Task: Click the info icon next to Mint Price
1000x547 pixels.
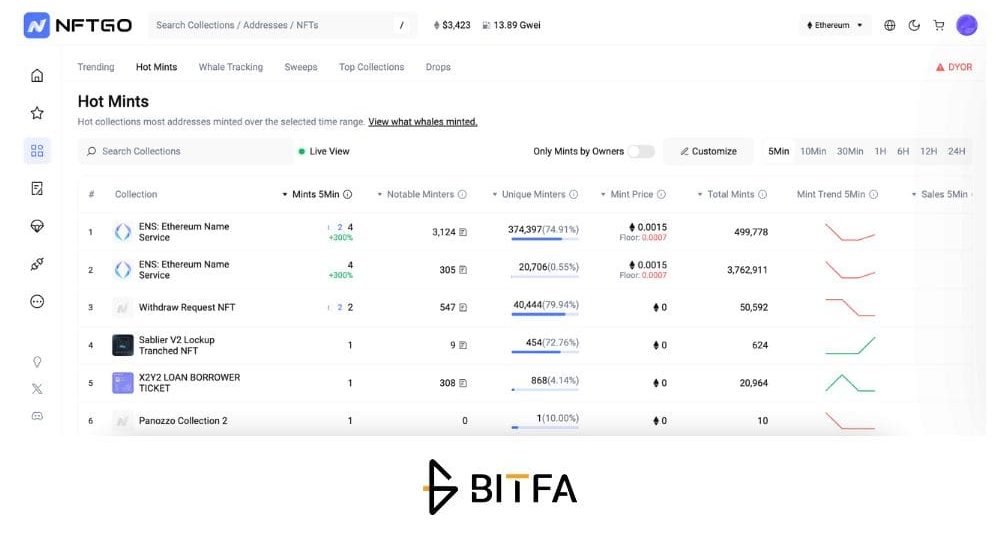Action: click(661, 194)
